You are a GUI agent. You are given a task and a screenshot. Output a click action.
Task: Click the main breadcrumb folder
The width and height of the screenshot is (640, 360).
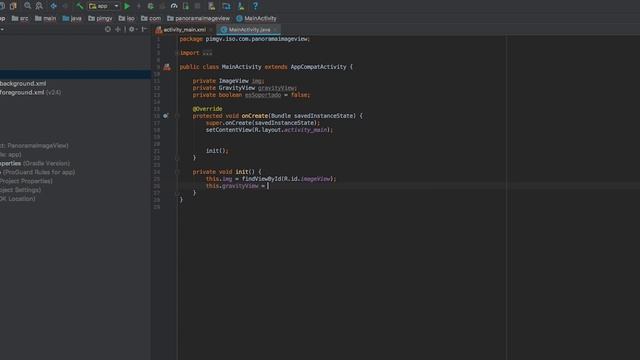click(x=45, y=18)
